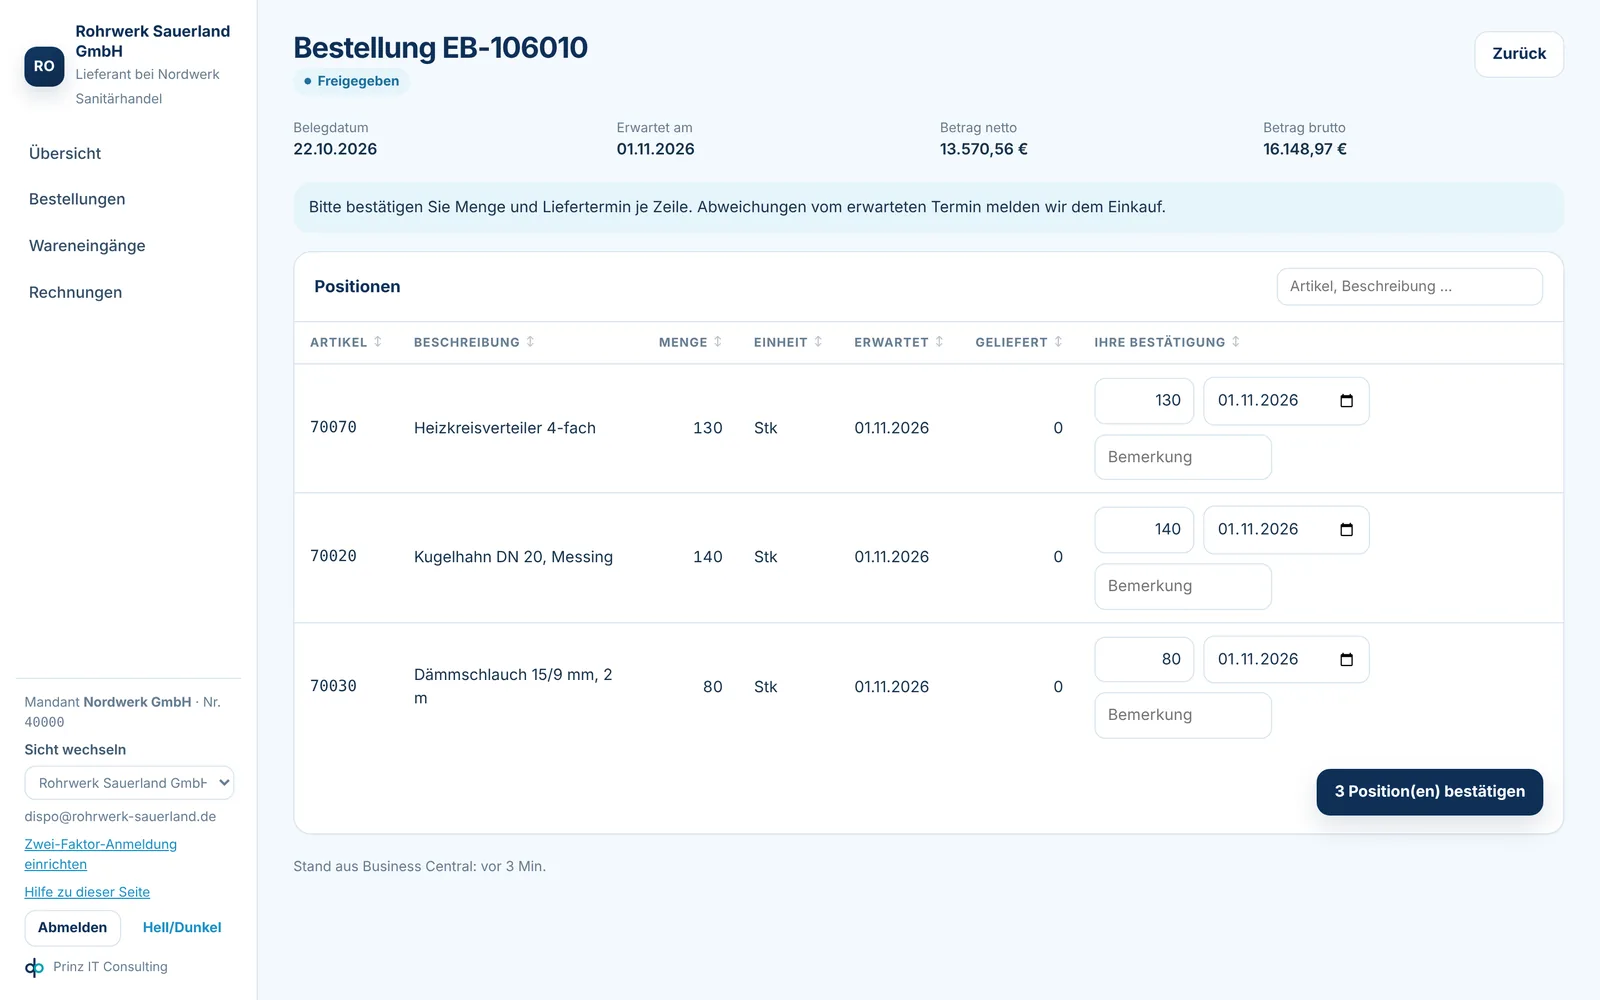Sort by Ihre Bestätigung column
Screen dimensions: 1600x1000
click(1166, 342)
